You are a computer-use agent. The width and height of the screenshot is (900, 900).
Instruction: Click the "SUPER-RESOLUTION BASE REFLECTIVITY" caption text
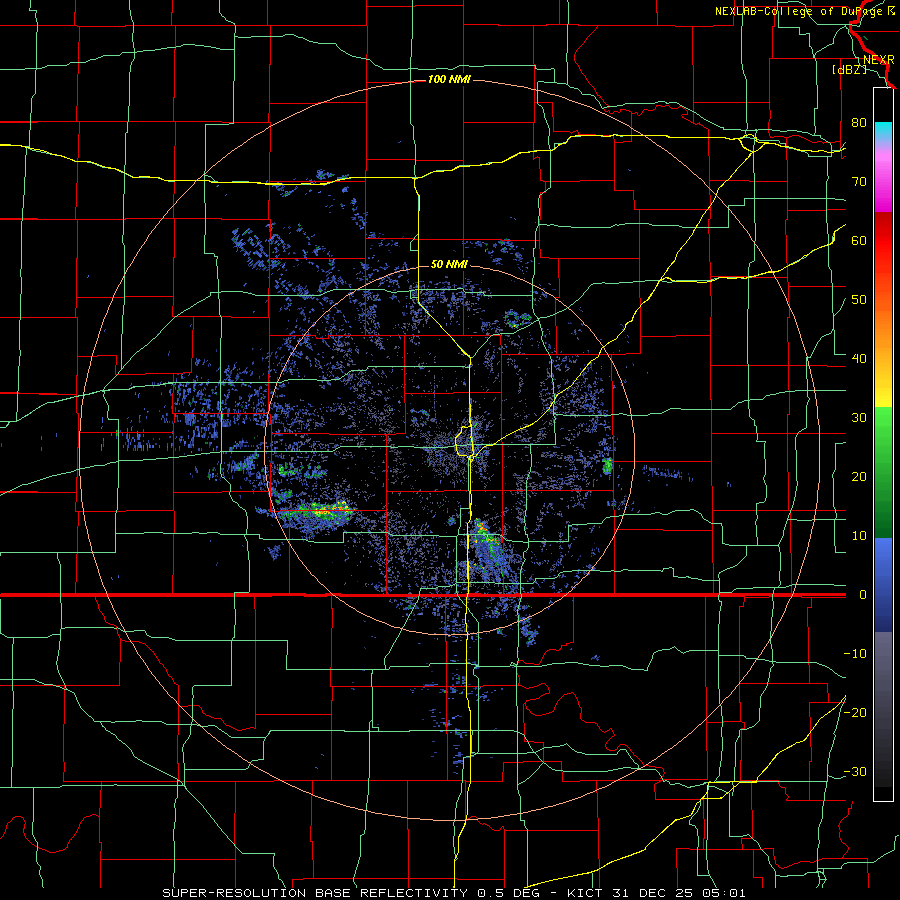[x=315, y=893]
